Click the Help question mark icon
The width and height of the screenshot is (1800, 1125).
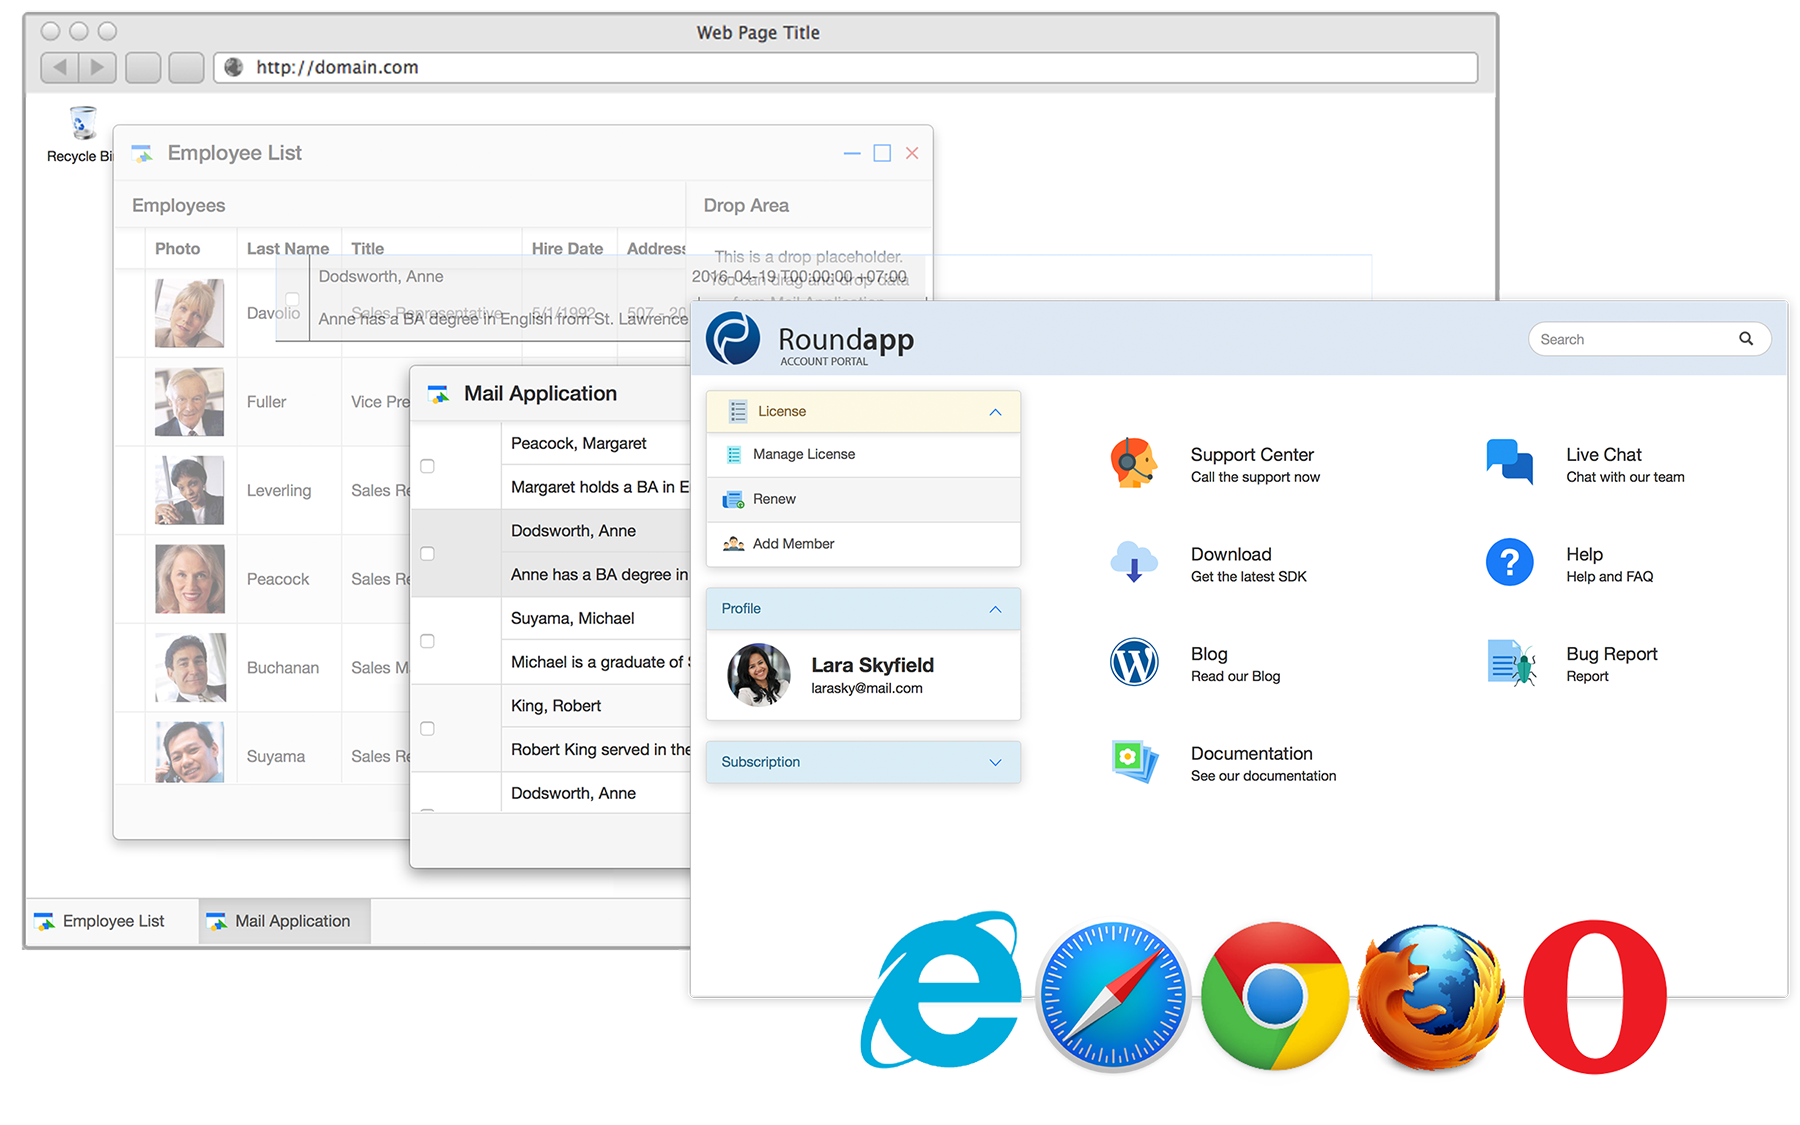[x=1510, y=562]
